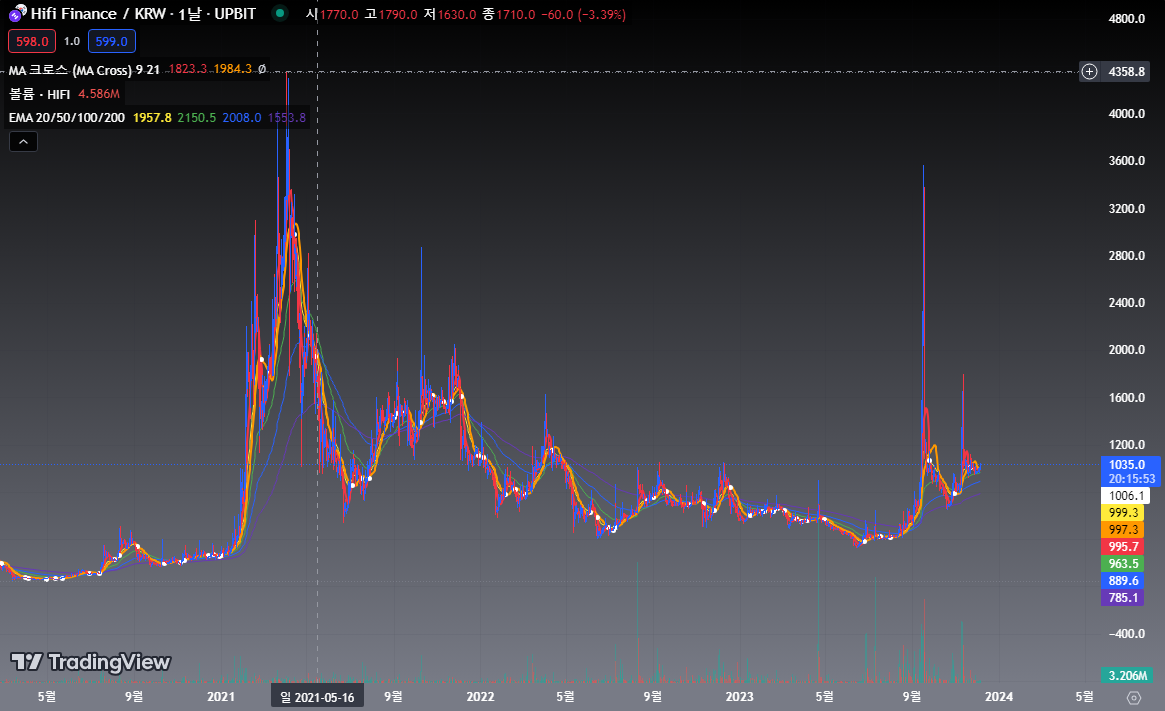Open the Hifi Finance / KRW symbol title
The width and height of the screenshot is (1165, 711).
(x=143, y=13)
